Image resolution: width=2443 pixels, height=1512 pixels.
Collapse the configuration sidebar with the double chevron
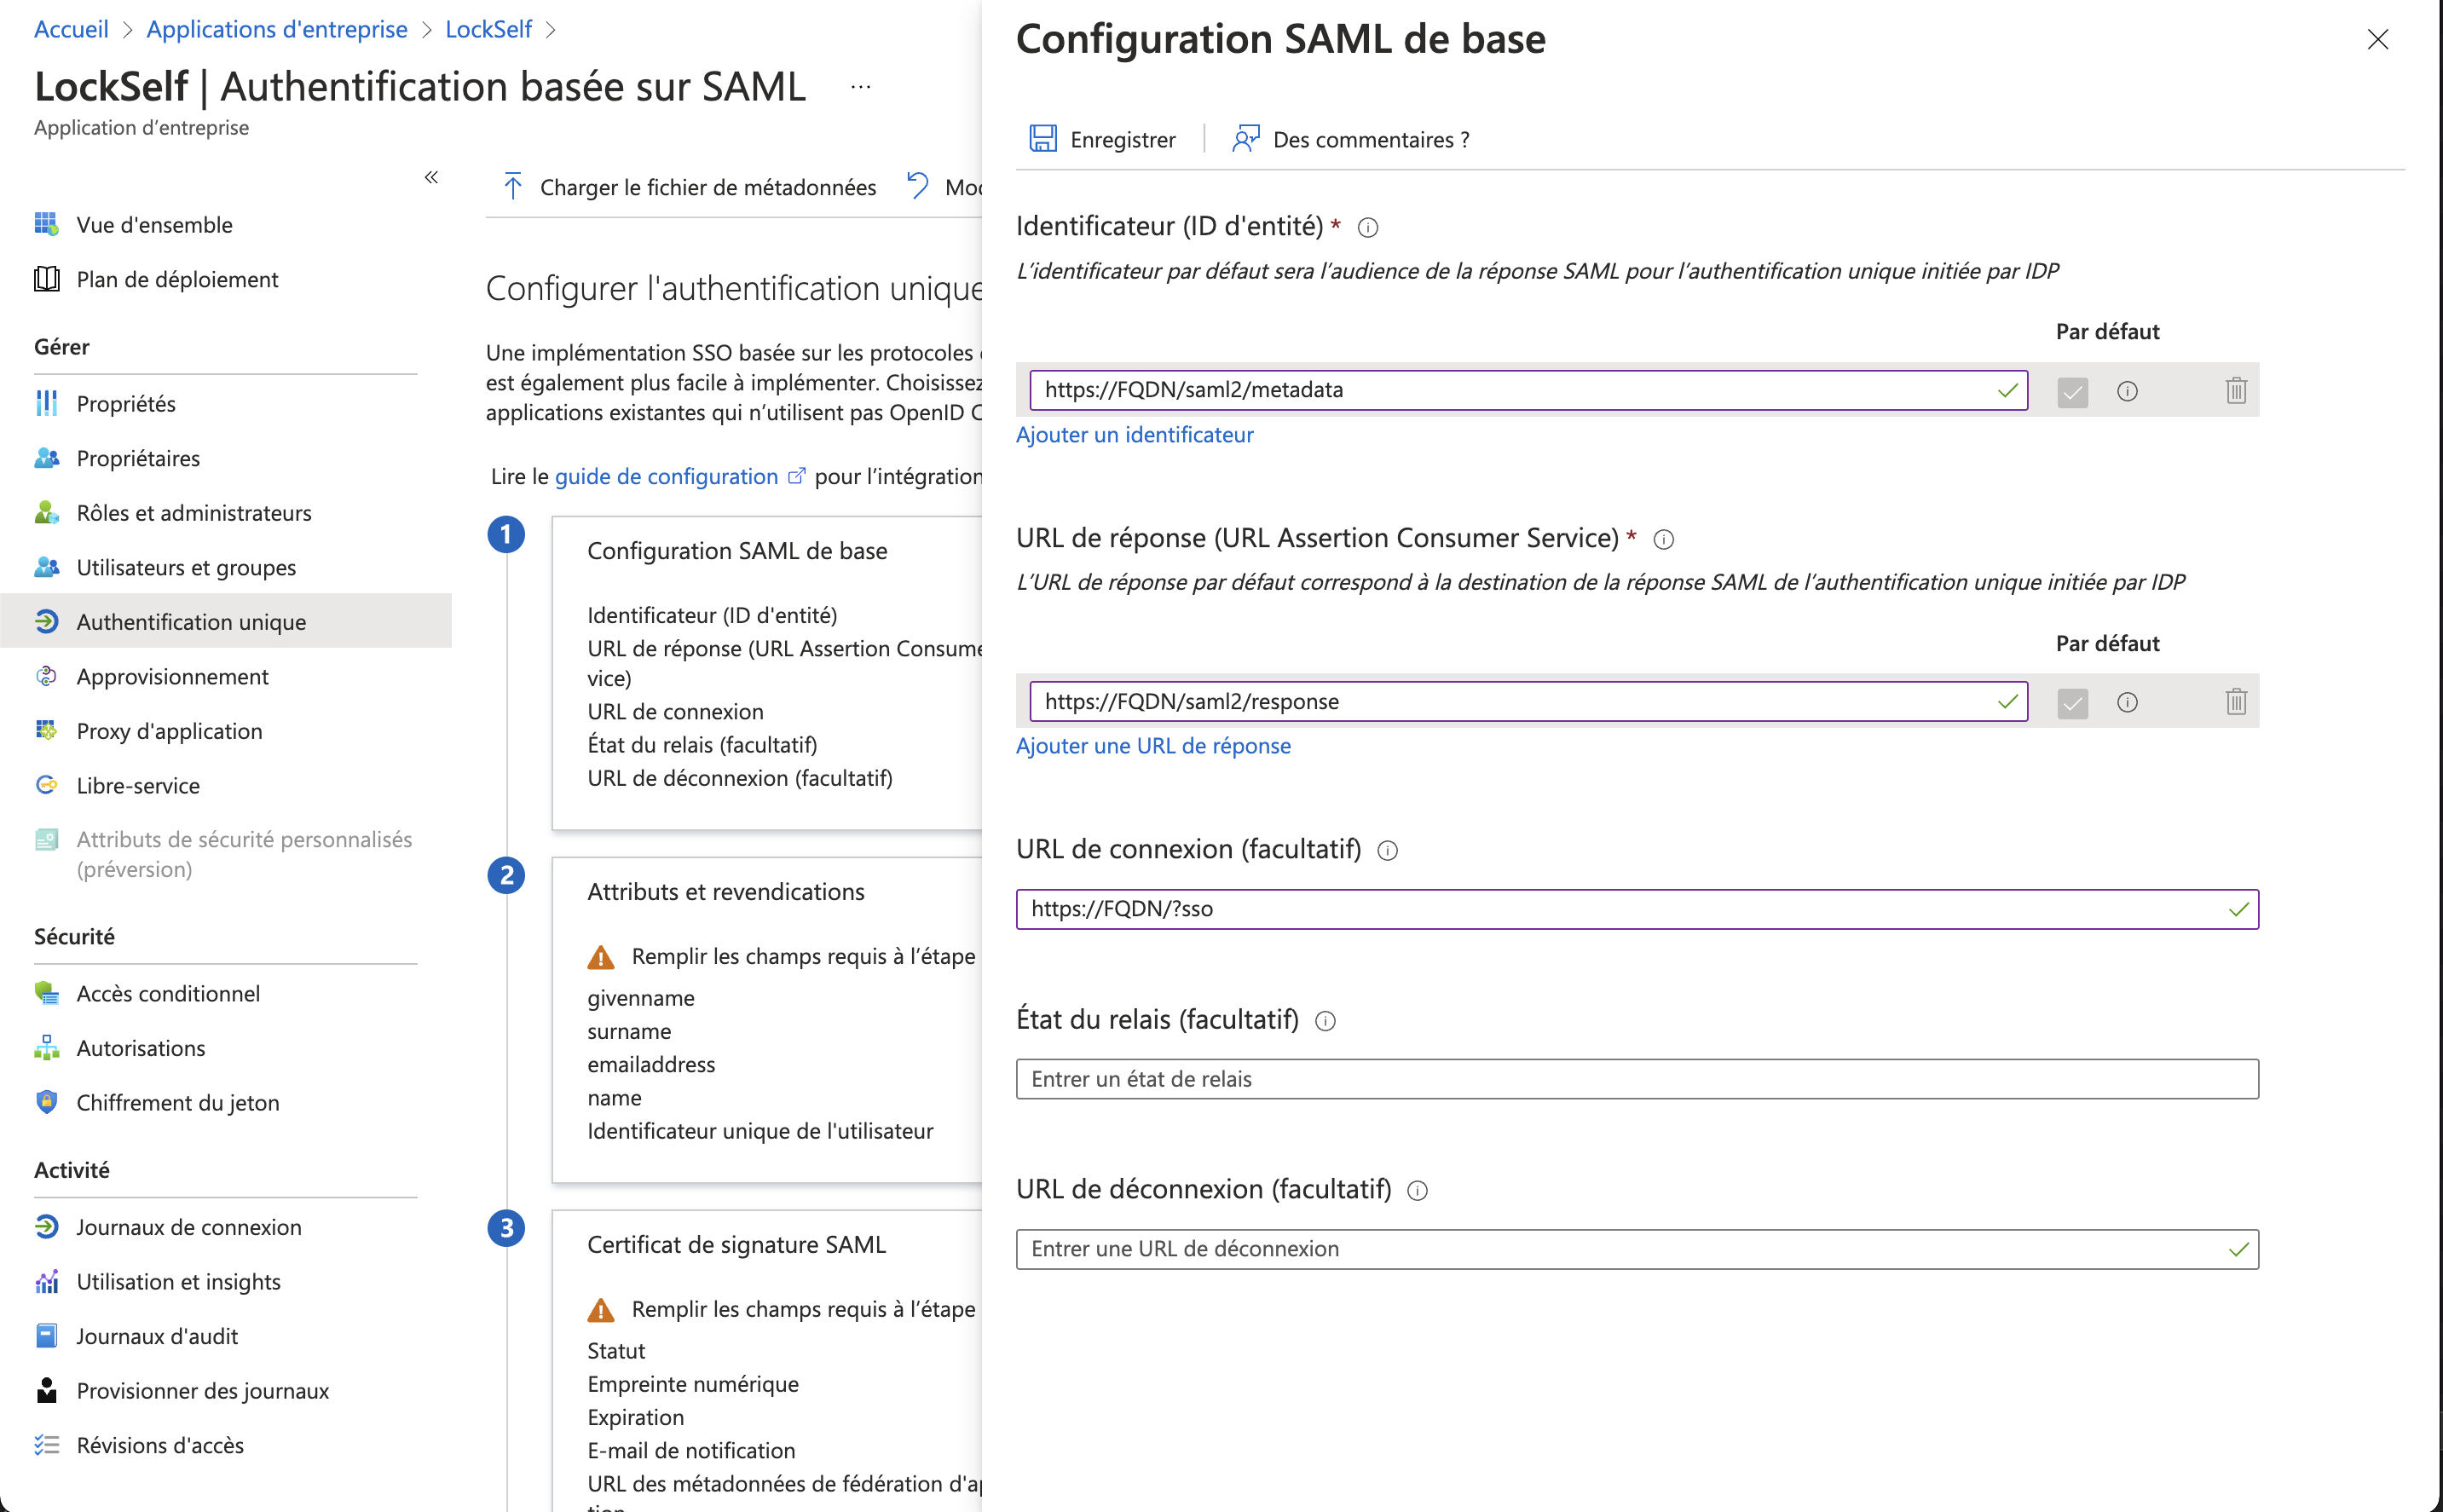(x=432, y=176)
